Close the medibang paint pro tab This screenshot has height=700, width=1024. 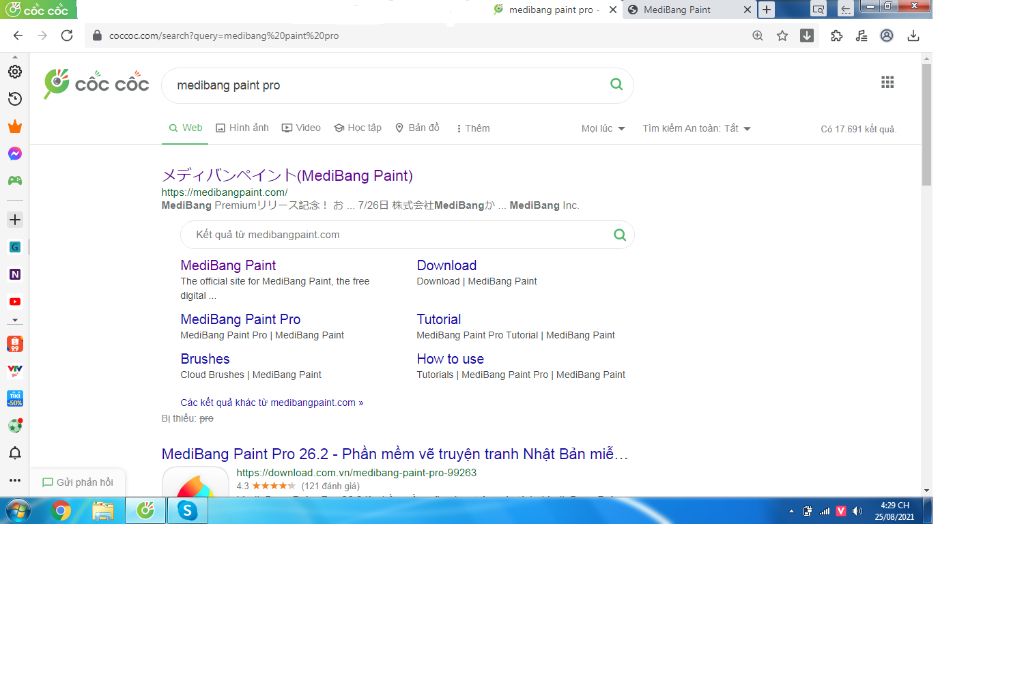[x=613, y=10]
